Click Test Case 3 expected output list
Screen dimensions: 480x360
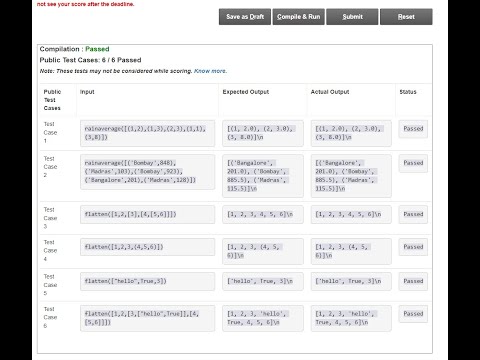click(x=263, y=214)
